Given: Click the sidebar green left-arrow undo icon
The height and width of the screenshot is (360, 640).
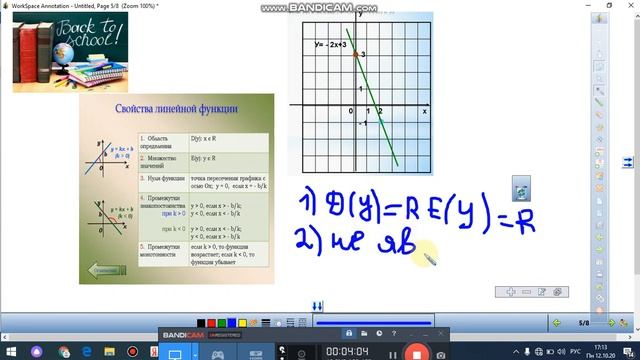Looking at the screenshot, I should [599, 238].
